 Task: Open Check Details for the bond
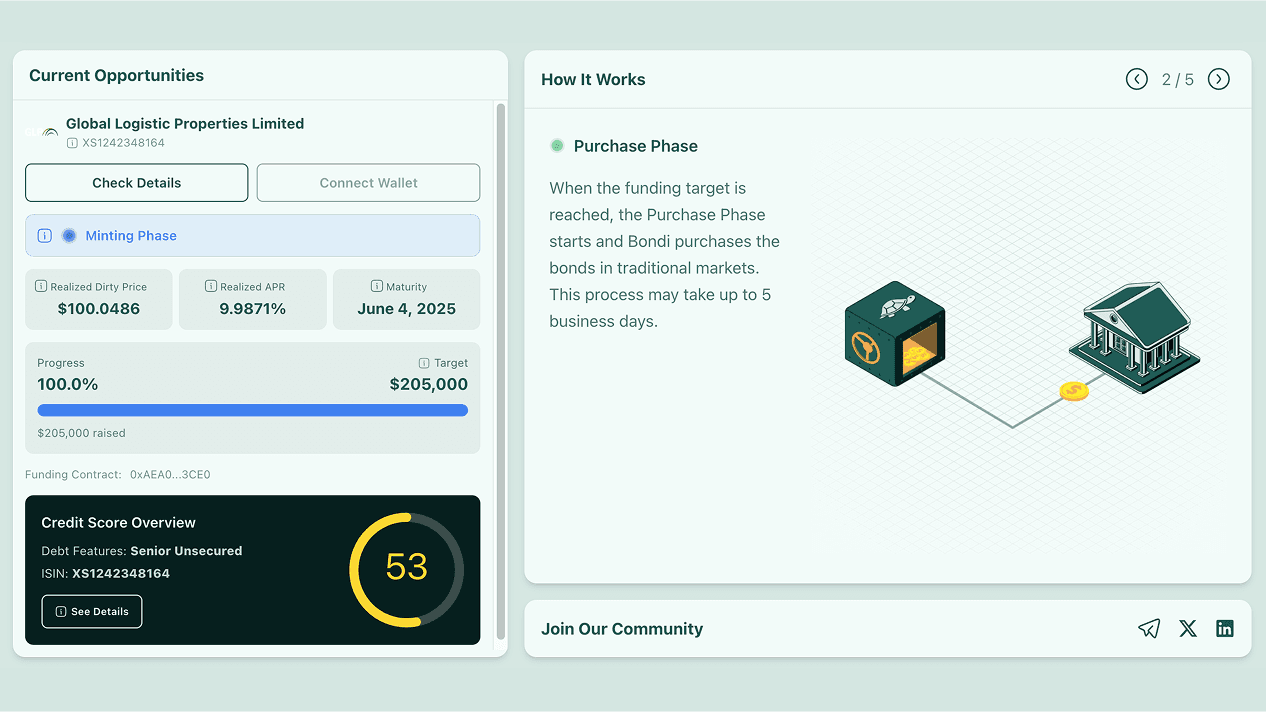[136, 183]
